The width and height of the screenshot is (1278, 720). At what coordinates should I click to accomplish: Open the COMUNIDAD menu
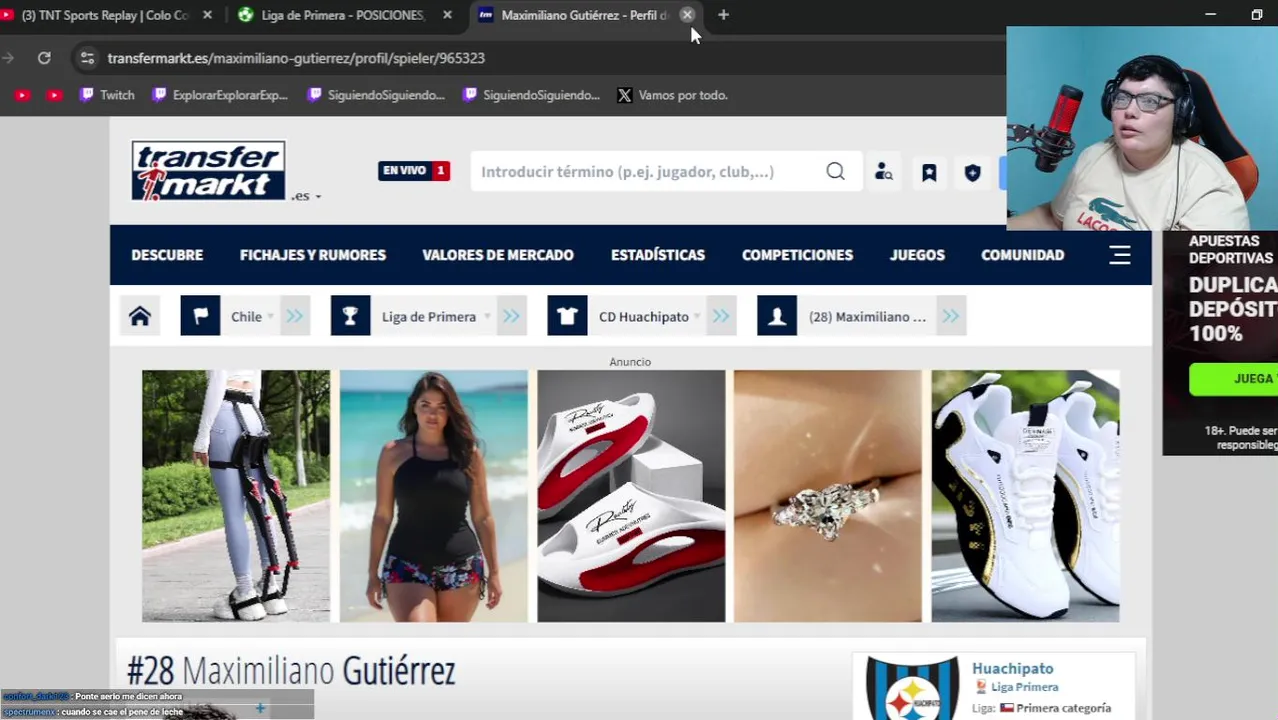point(1022,255)
